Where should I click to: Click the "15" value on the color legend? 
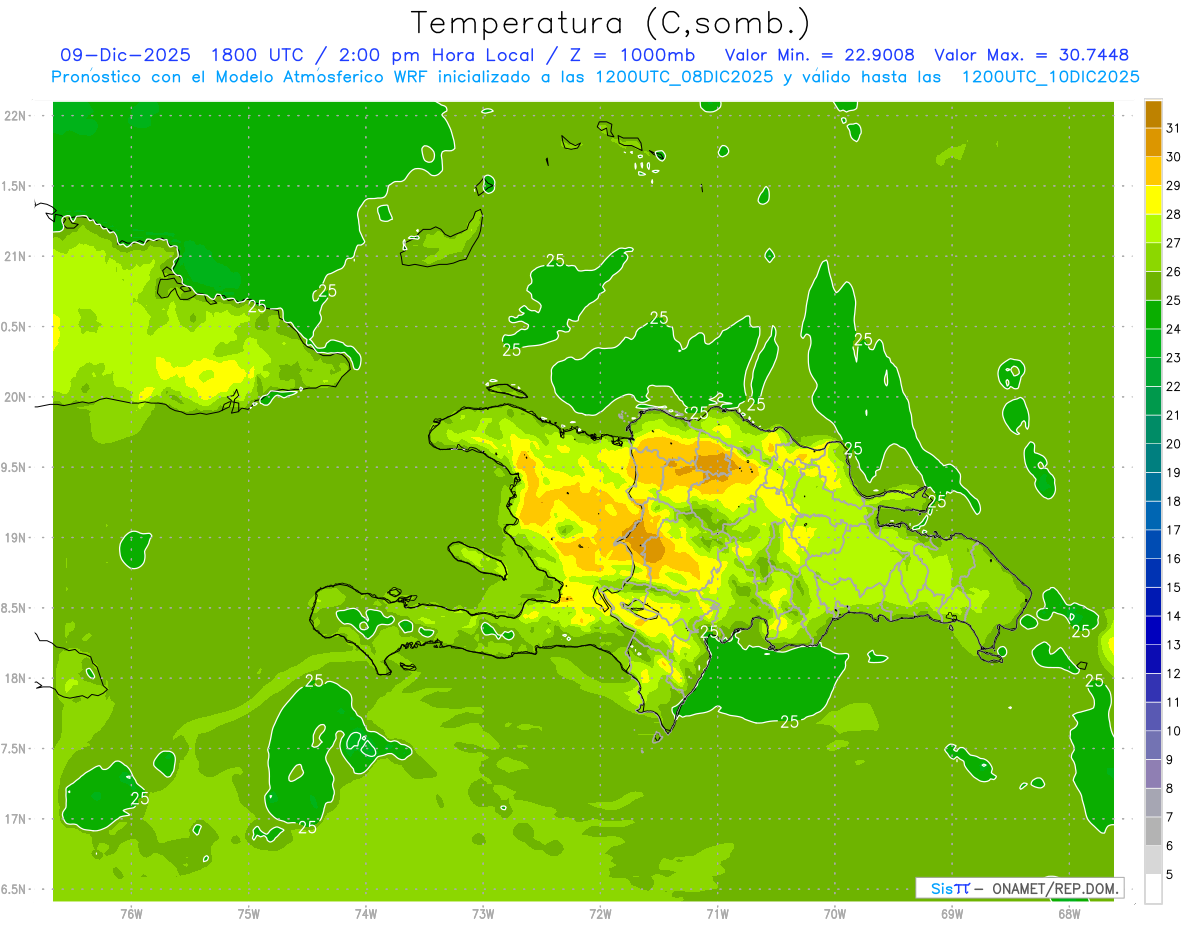tap(1174, 587)
